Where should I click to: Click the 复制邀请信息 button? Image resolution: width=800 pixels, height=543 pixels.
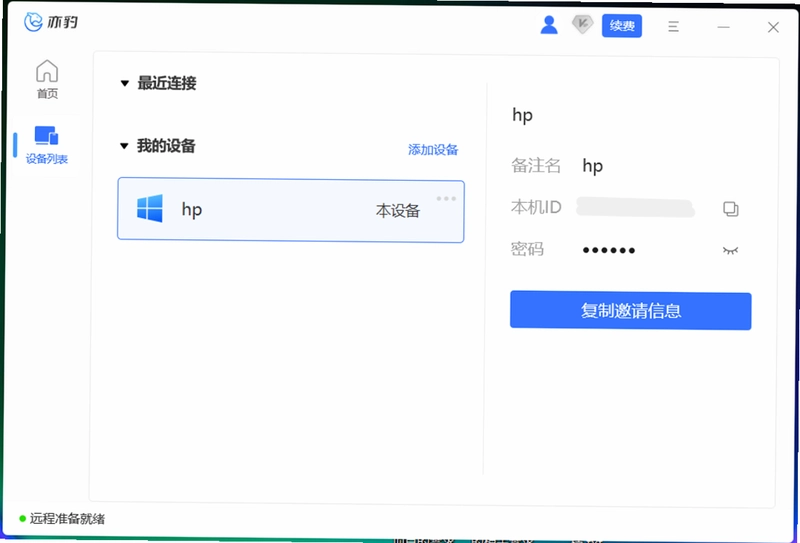tap(631, 311)
